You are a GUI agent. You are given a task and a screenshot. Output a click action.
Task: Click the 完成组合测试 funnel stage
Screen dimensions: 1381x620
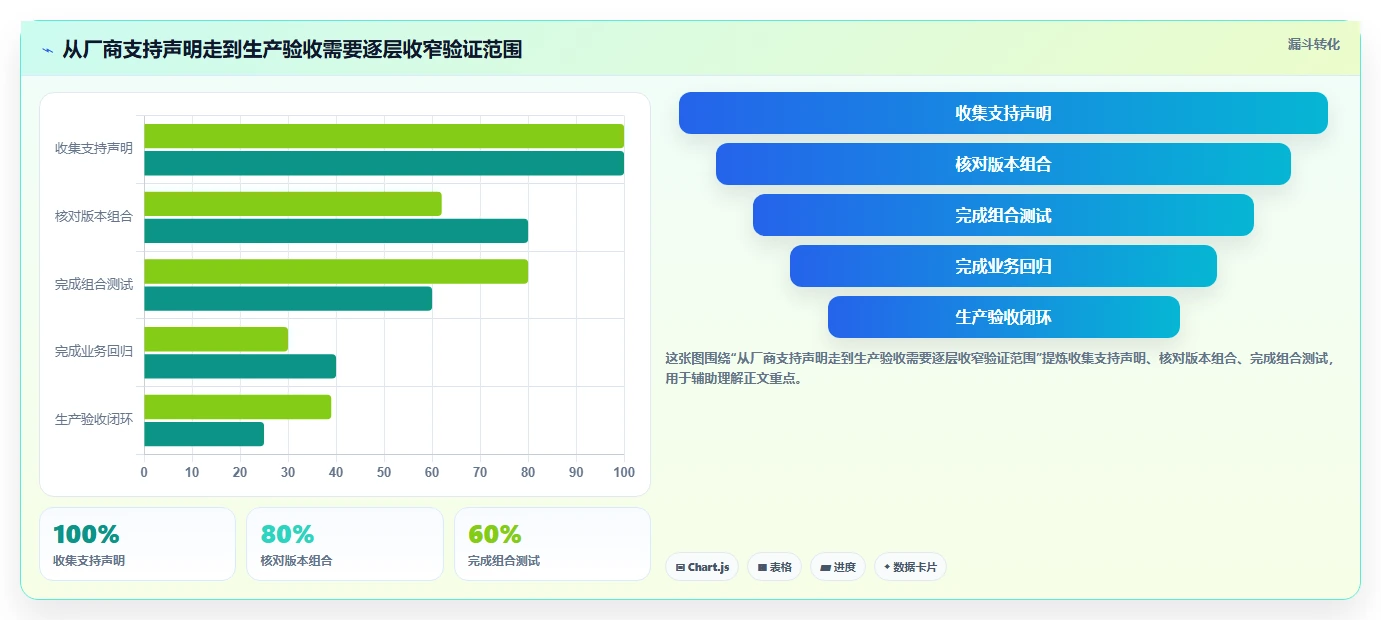coord(1003,215)
